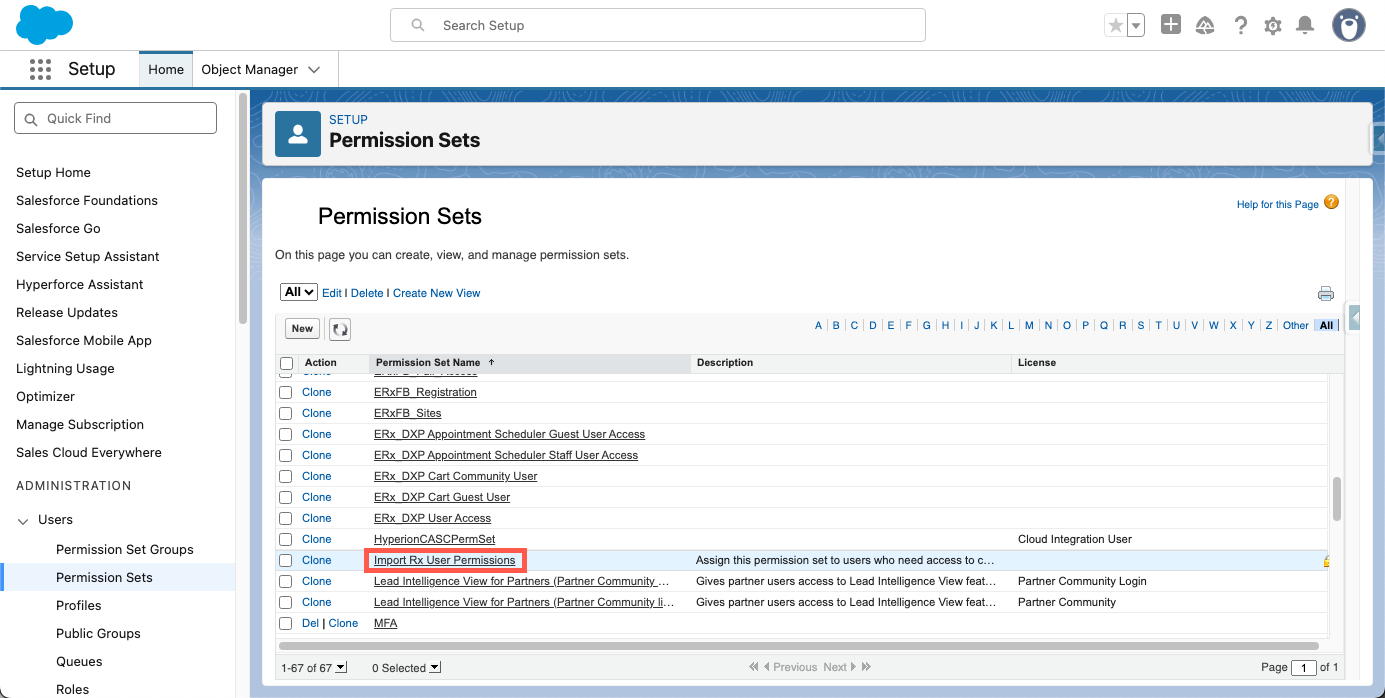
Task: Open the Global Actions plus icon
Action: coord(1171,25)
